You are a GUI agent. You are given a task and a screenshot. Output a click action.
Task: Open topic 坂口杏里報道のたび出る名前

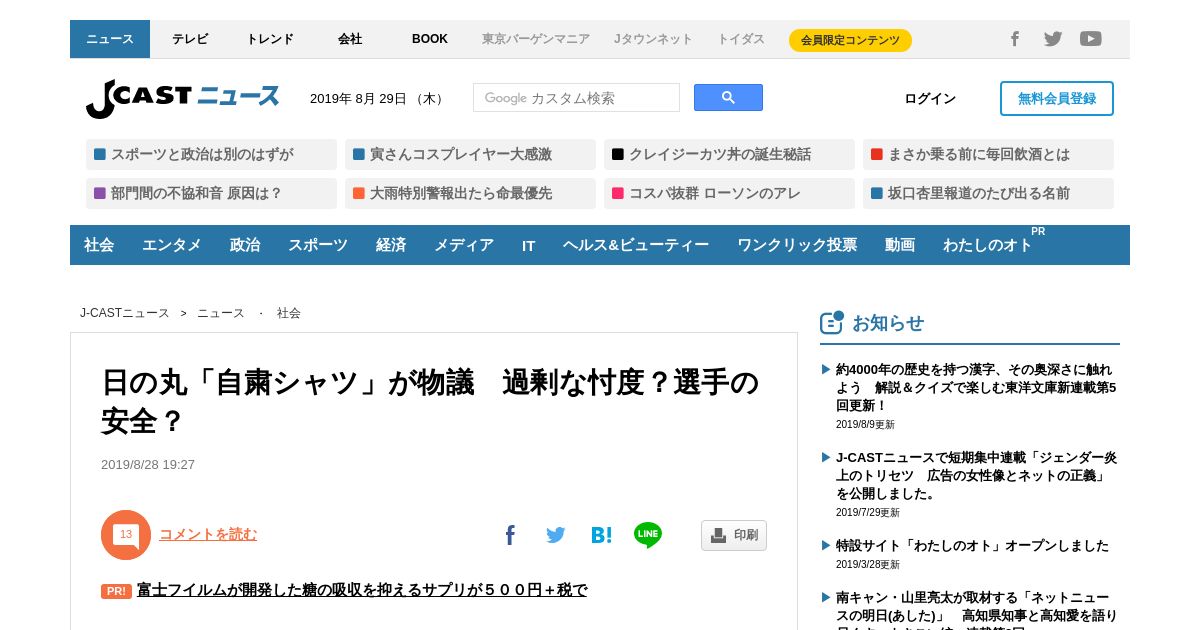click(988, 193)
